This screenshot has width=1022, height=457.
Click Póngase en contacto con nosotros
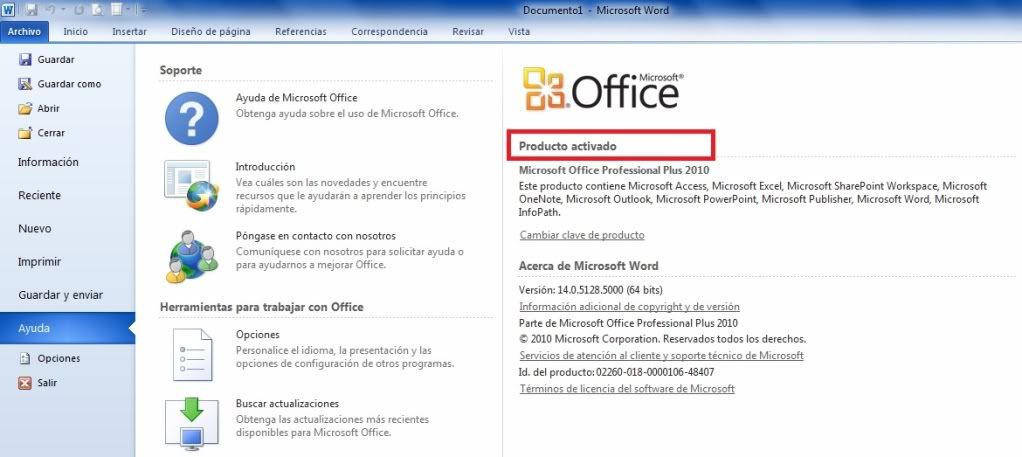pos(313,256)
